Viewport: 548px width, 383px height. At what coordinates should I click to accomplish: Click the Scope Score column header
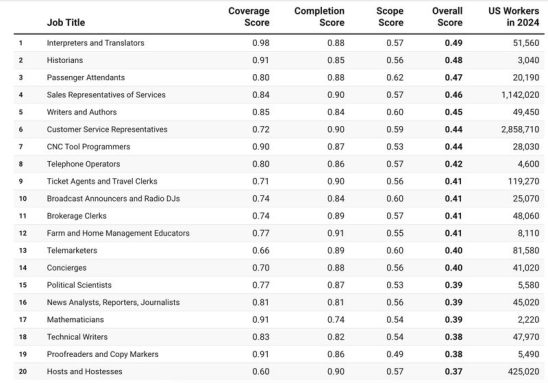pos(390,17)
